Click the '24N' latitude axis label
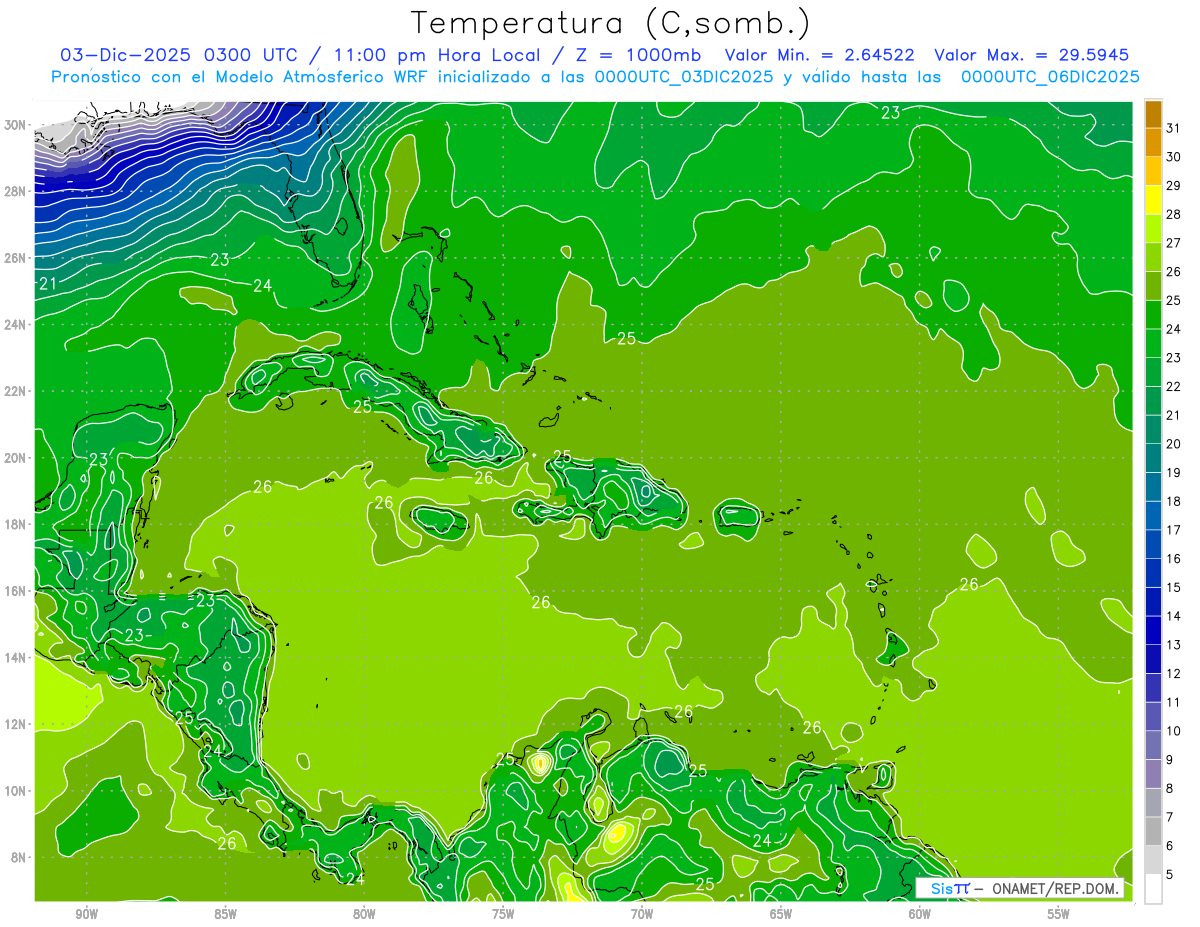 tap(17, 324)
